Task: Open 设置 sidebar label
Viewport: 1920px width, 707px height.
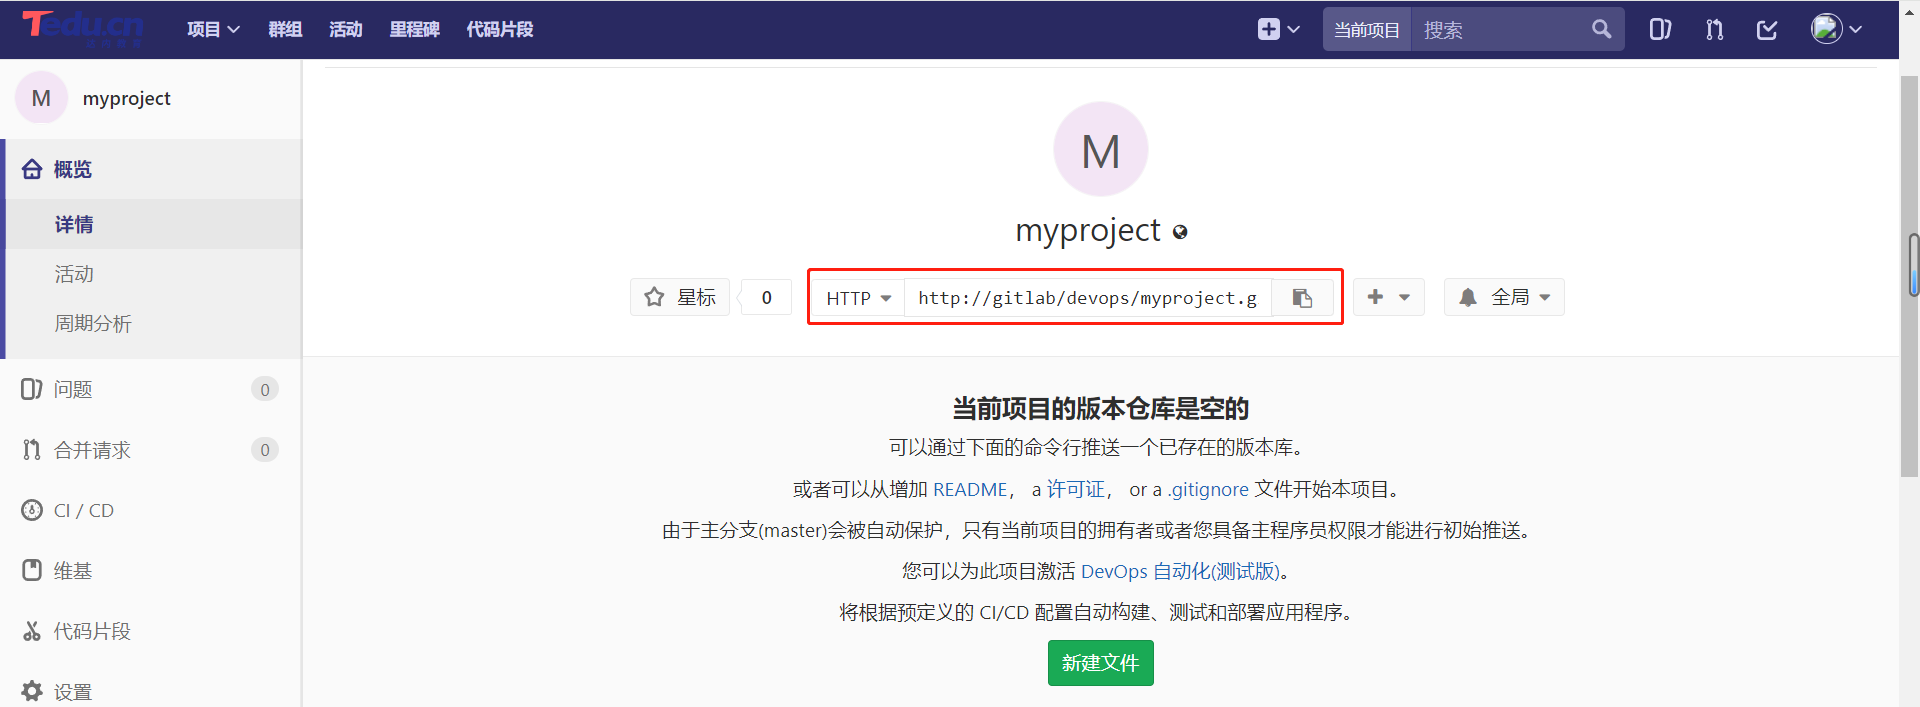Action: tap(73, 691)
